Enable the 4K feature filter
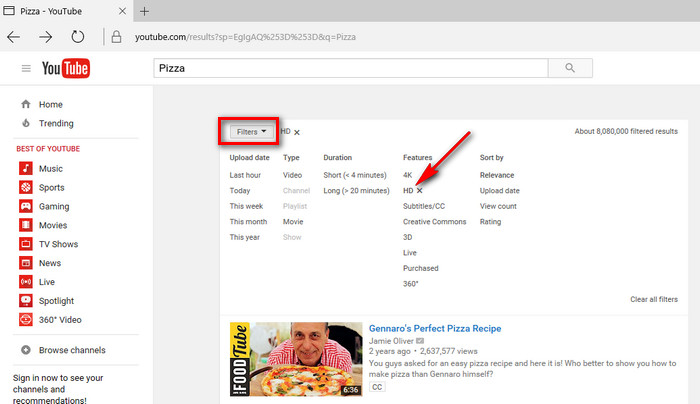 (x=408, y=175)
